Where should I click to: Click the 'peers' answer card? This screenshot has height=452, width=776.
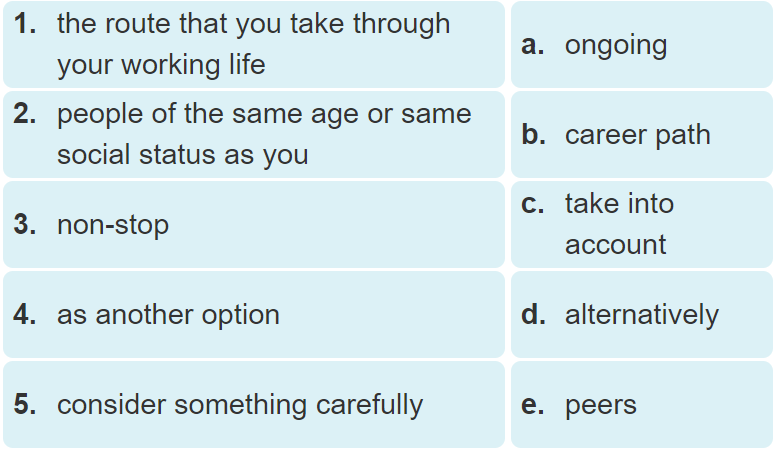coord(600,405)
